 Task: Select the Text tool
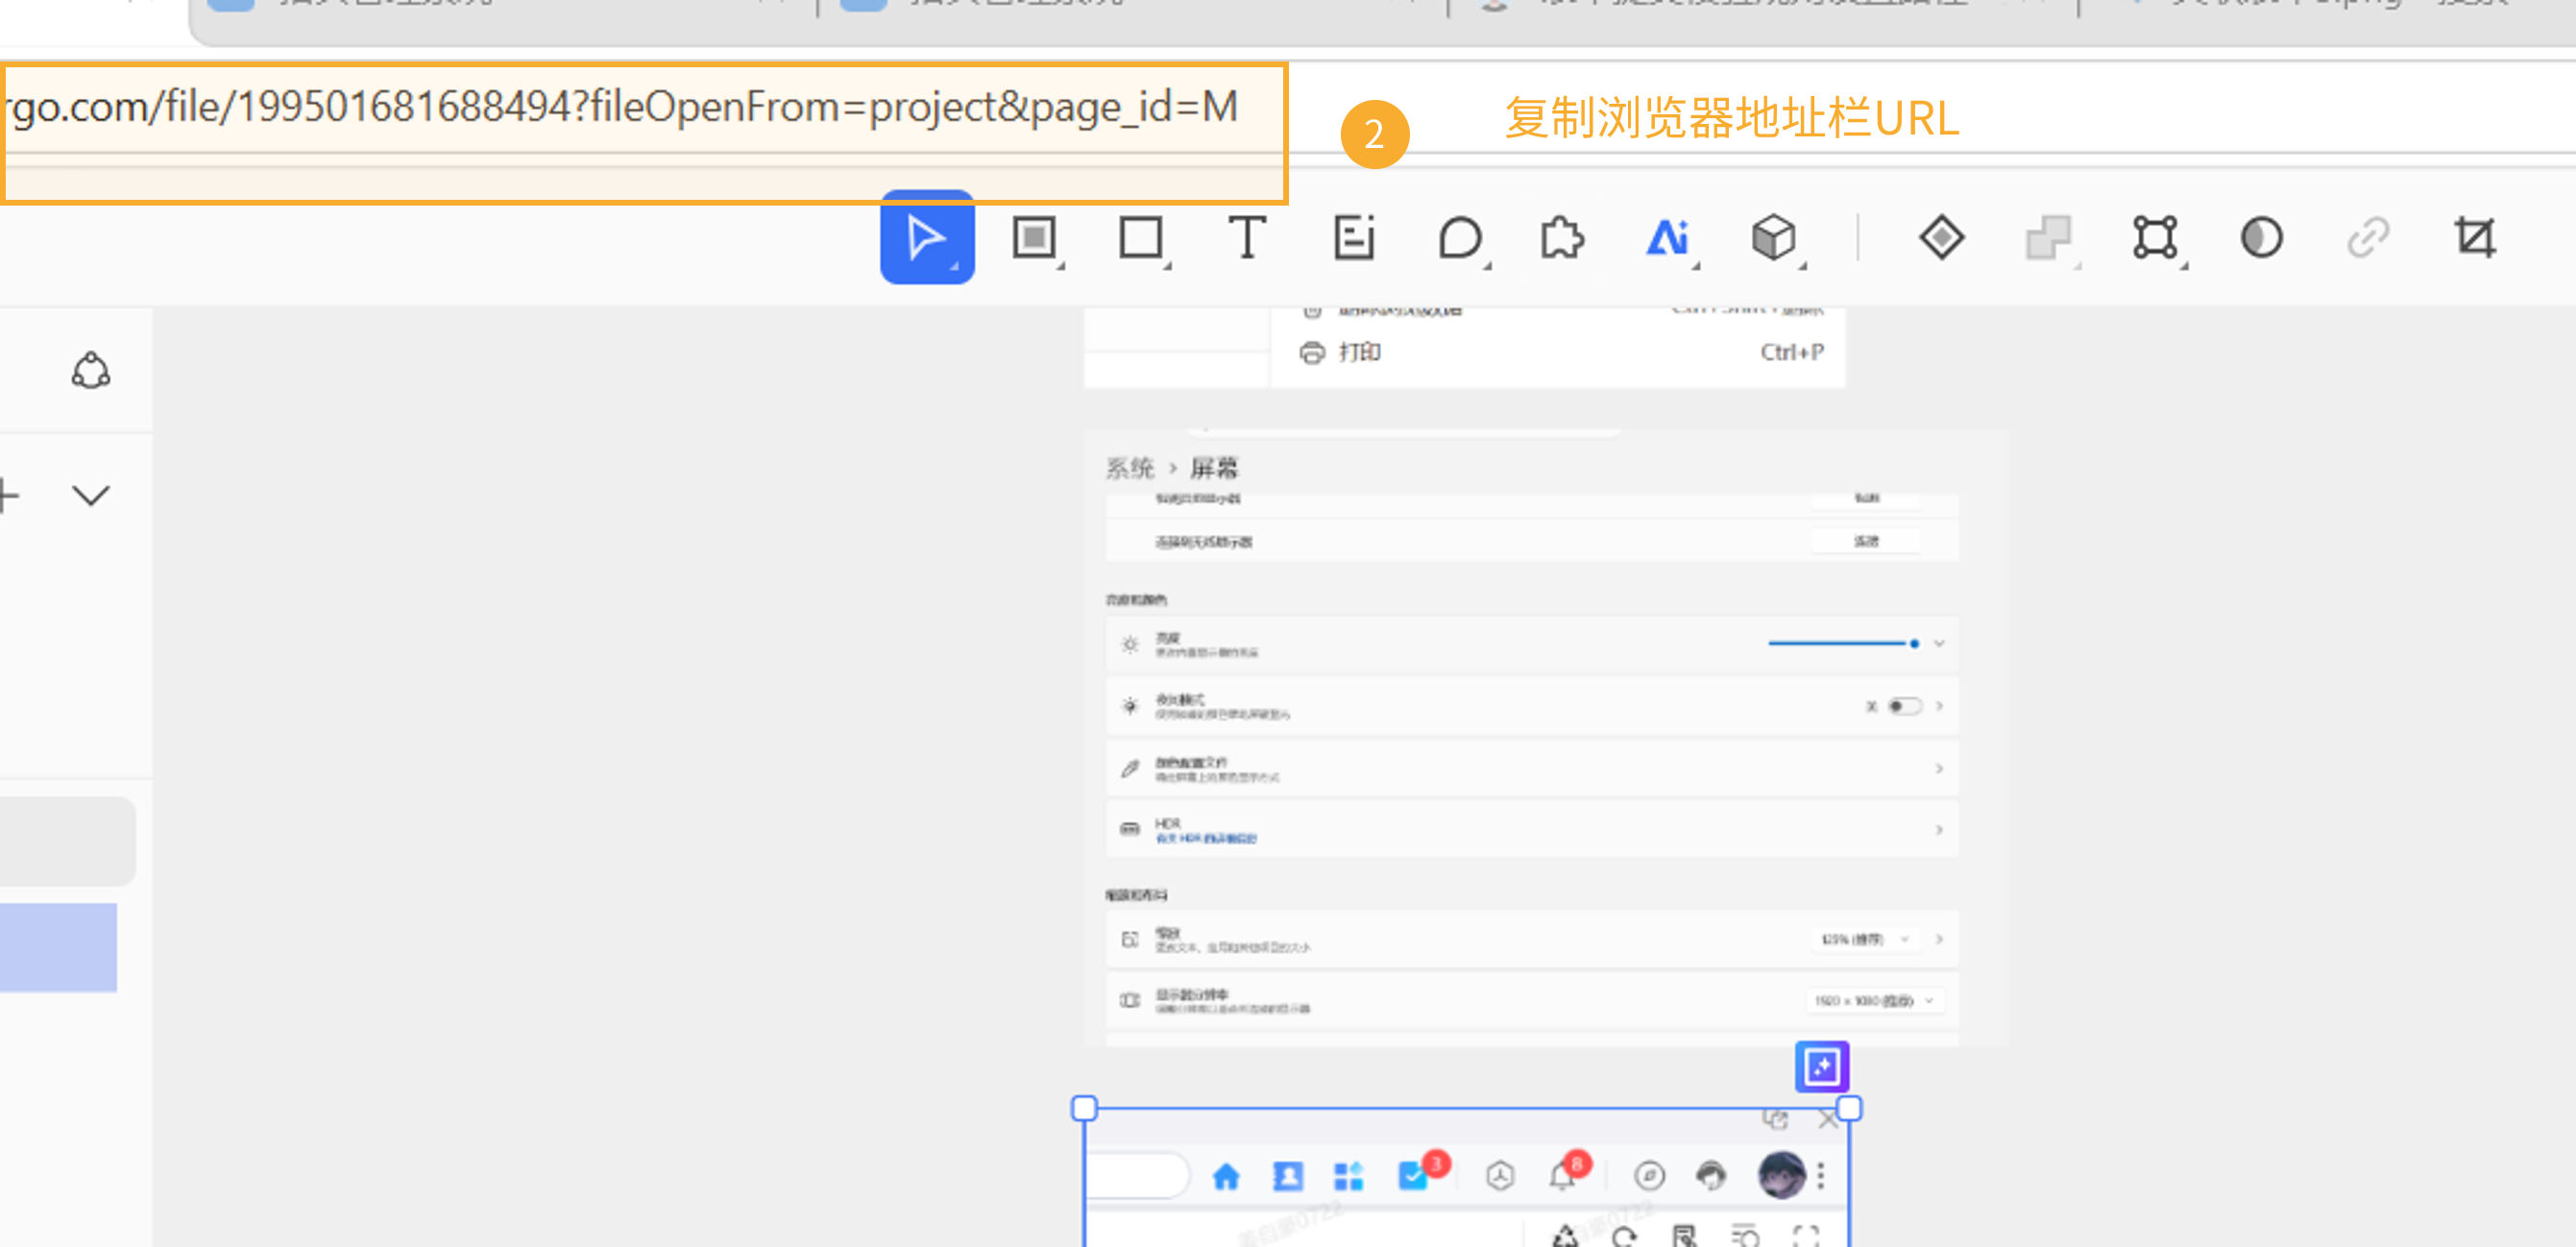tap(1247, 238)
